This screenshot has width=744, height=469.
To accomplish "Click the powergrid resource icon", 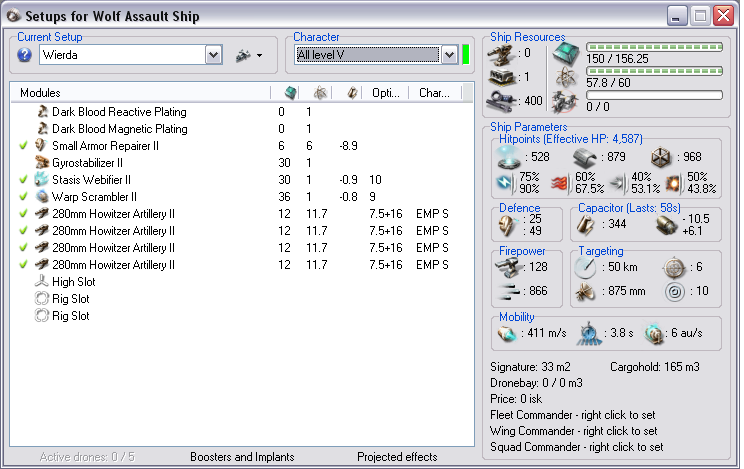I will click(566, 77).
